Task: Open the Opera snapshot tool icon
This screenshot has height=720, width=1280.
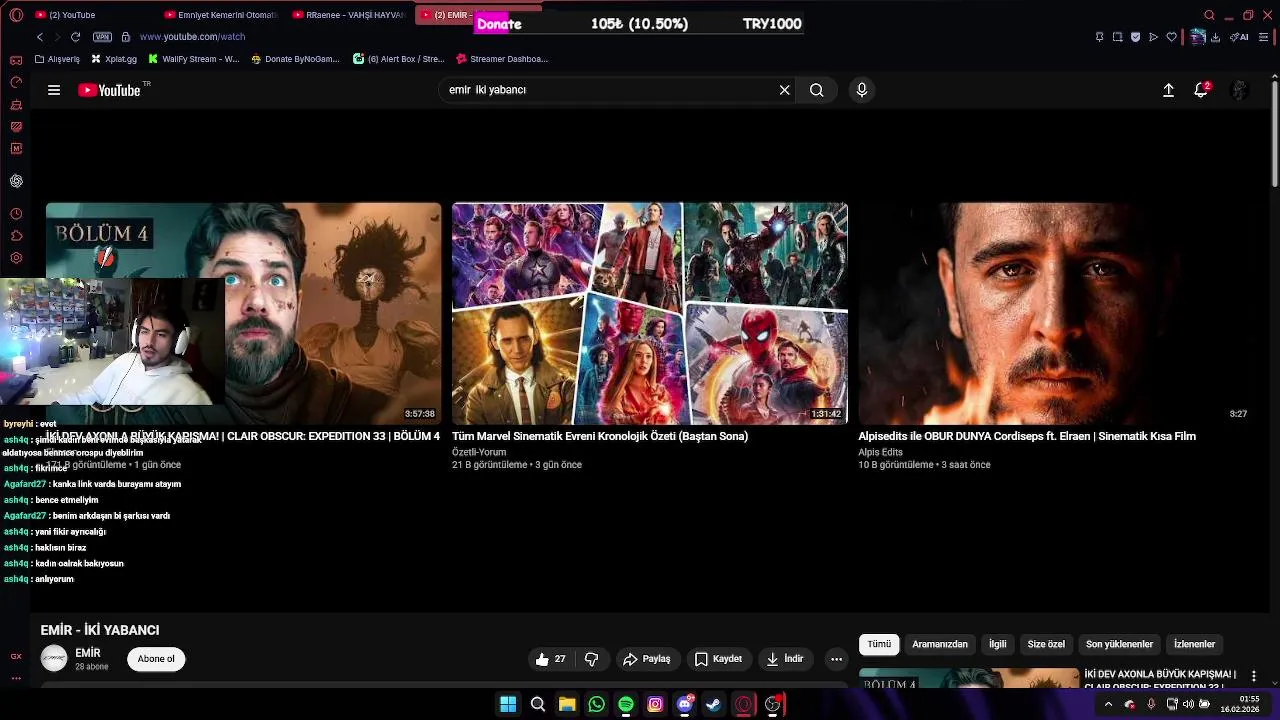Action: point(1117,37)
